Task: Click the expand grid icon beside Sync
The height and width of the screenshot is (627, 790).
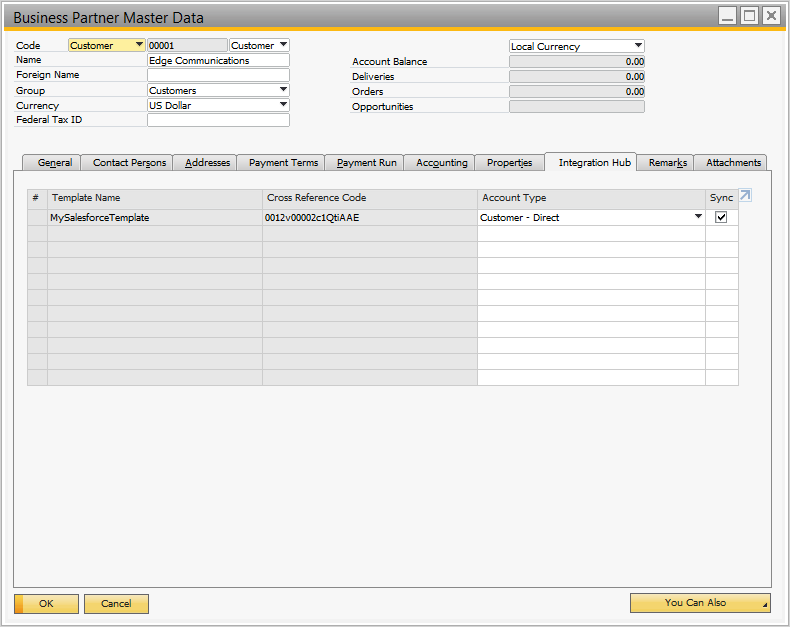Action: click(x=745, y=196)
